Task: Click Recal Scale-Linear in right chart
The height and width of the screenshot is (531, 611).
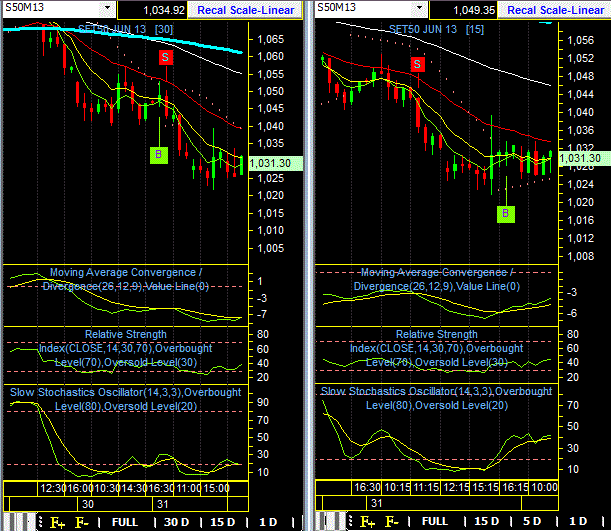Action: 555,10
